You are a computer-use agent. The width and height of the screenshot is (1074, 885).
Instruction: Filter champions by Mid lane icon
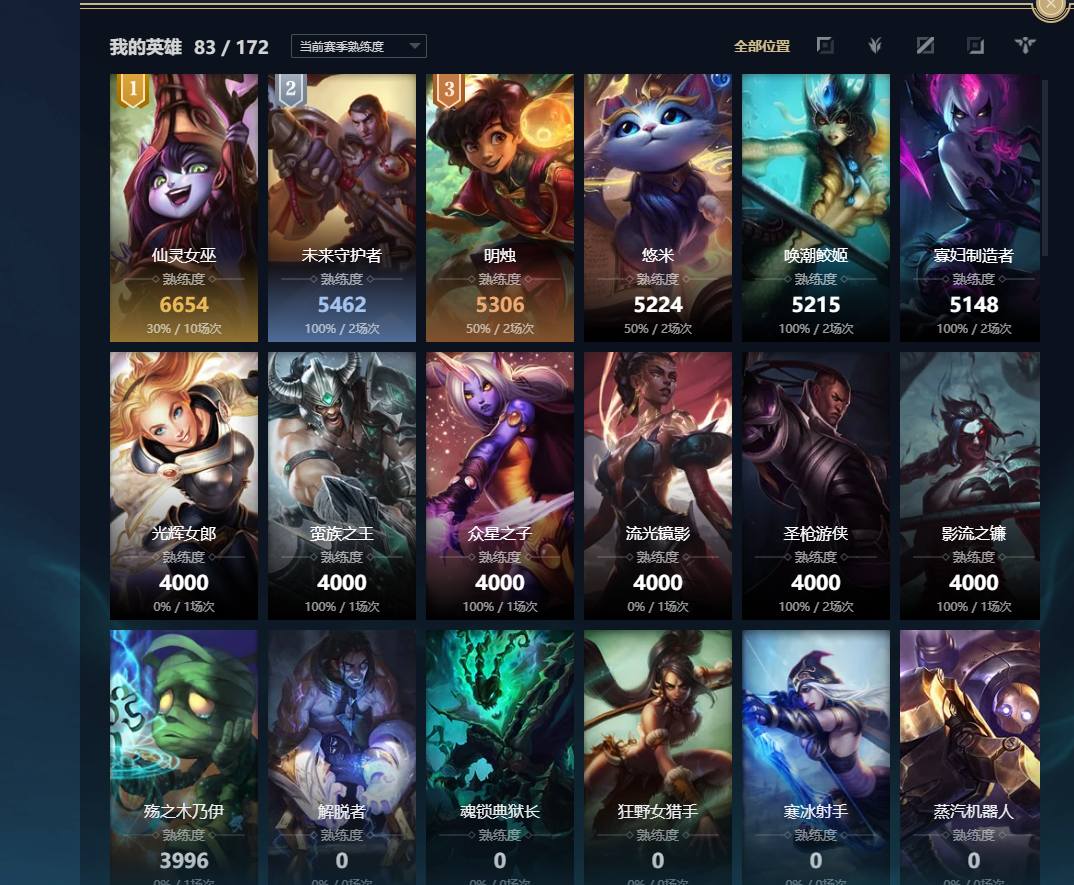point(925,46)
